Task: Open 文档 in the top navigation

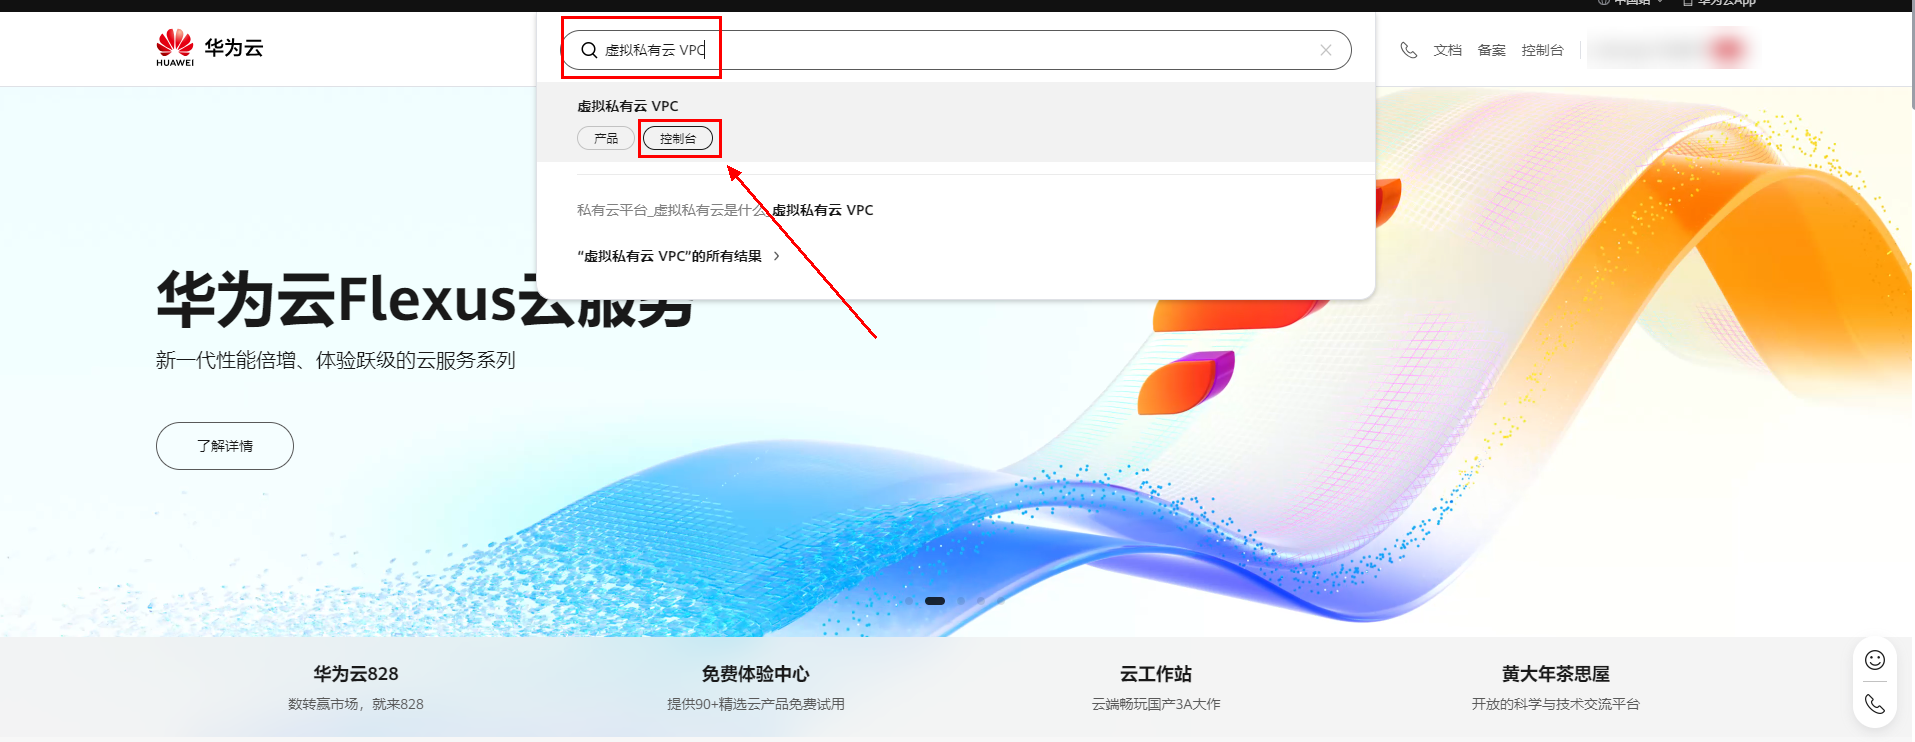Action: pos(1447,50)
